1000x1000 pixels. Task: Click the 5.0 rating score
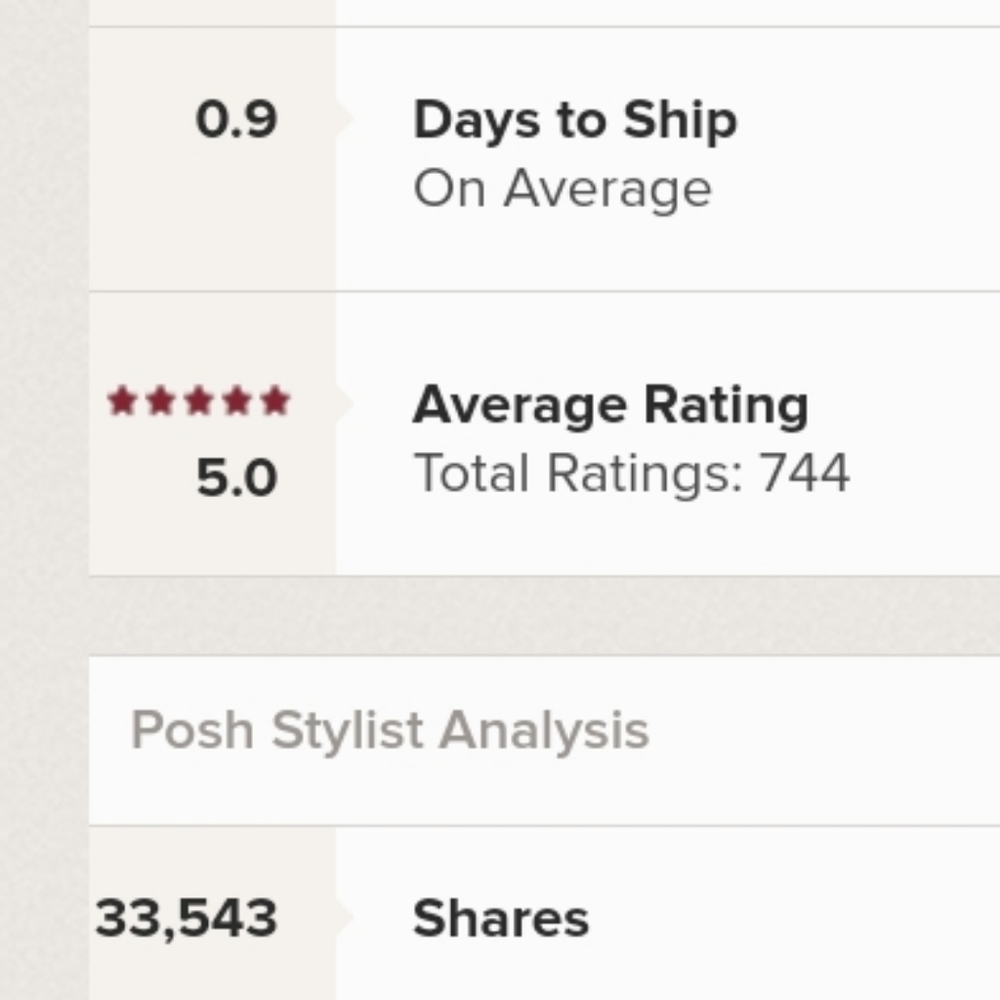pyautogui.click(x=236, y=479)
